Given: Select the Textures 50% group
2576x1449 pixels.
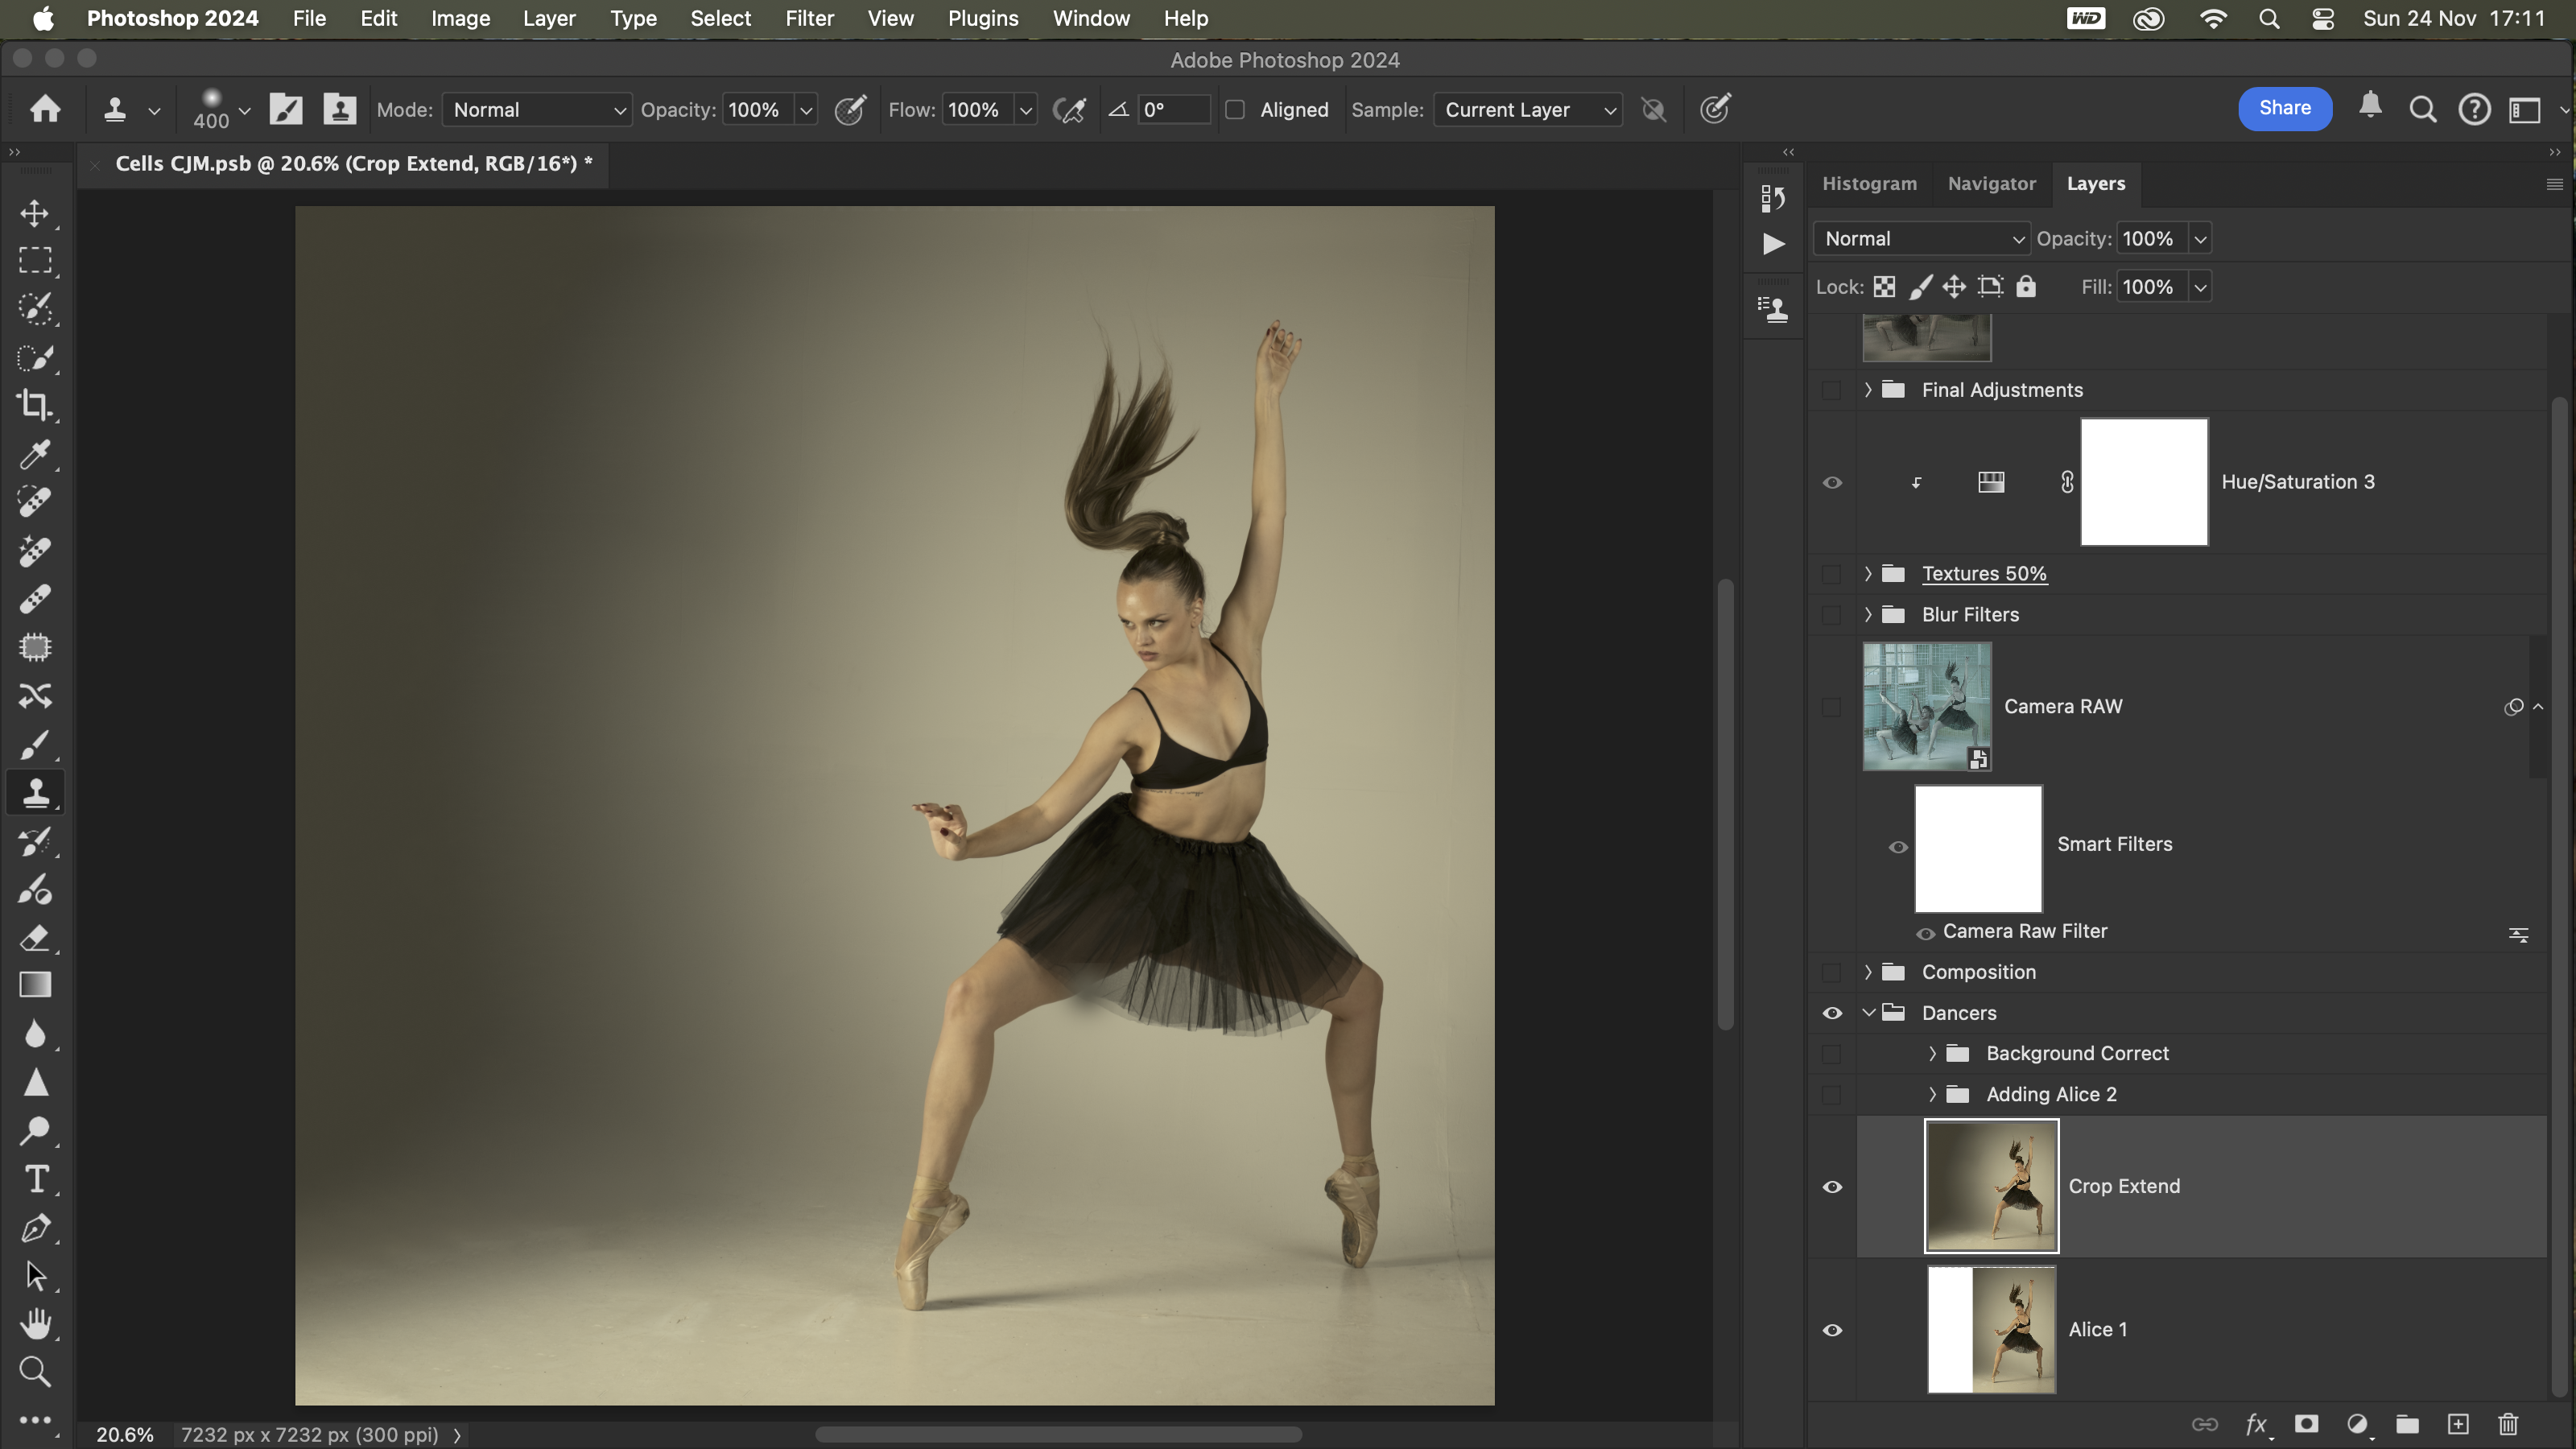Looking at the screenshot, I should pyautogui.click(x=1984, y=574).
